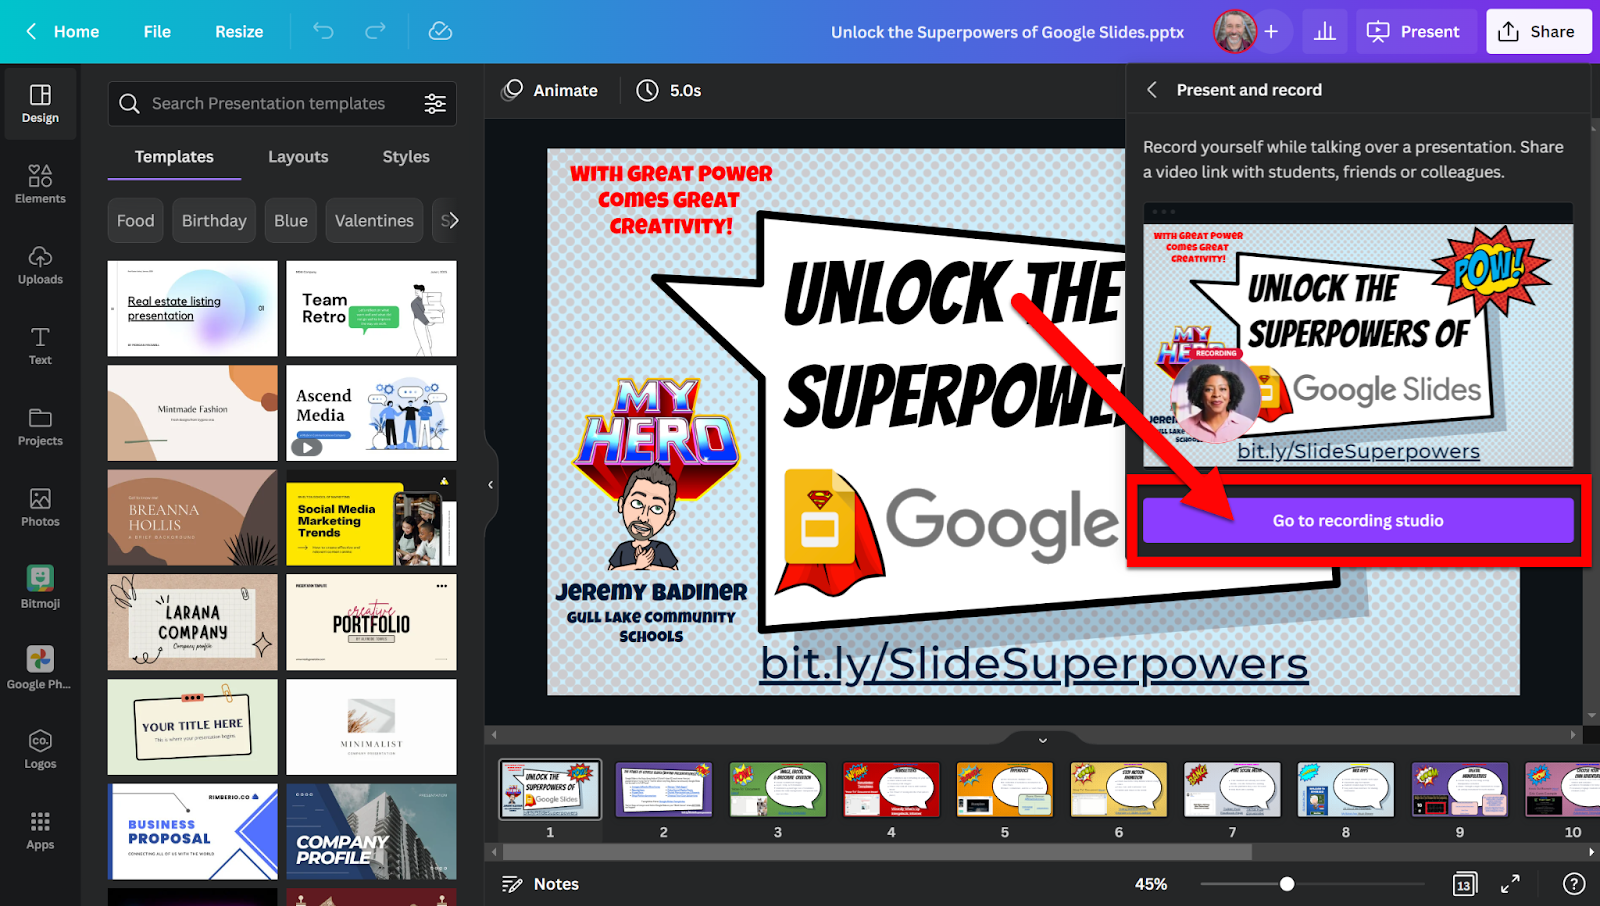The height and width of the screenshot is (906, 1600).
Task: Open the File menu
Action: (x=157, y=32)
